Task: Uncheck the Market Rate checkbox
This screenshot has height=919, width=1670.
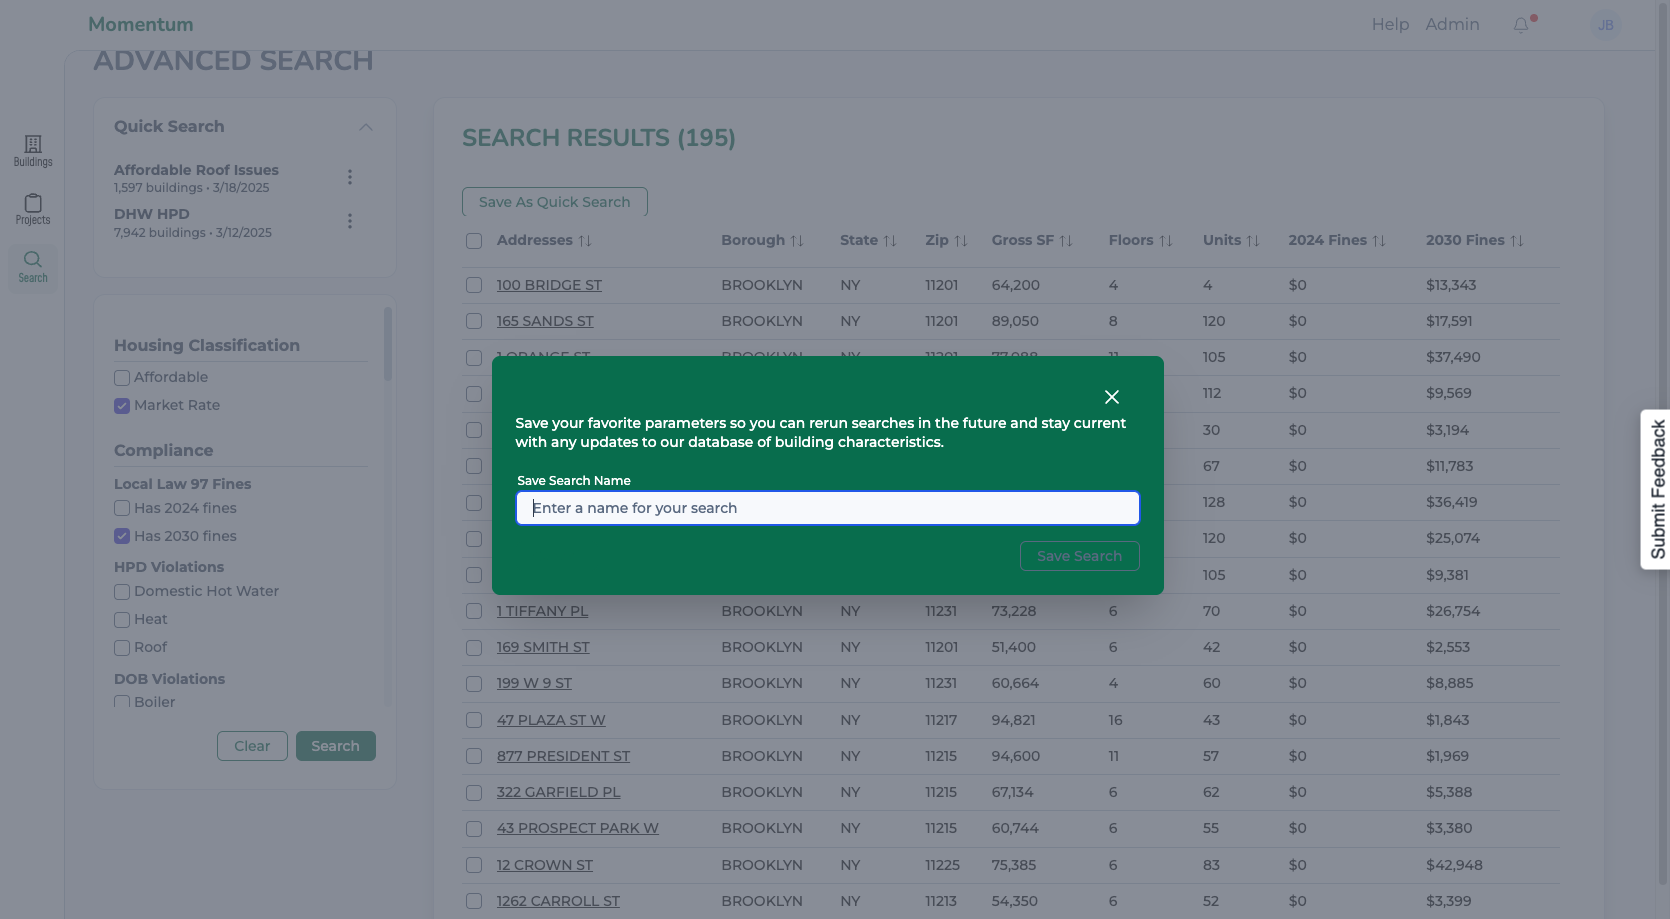Action: pos(122,406)
